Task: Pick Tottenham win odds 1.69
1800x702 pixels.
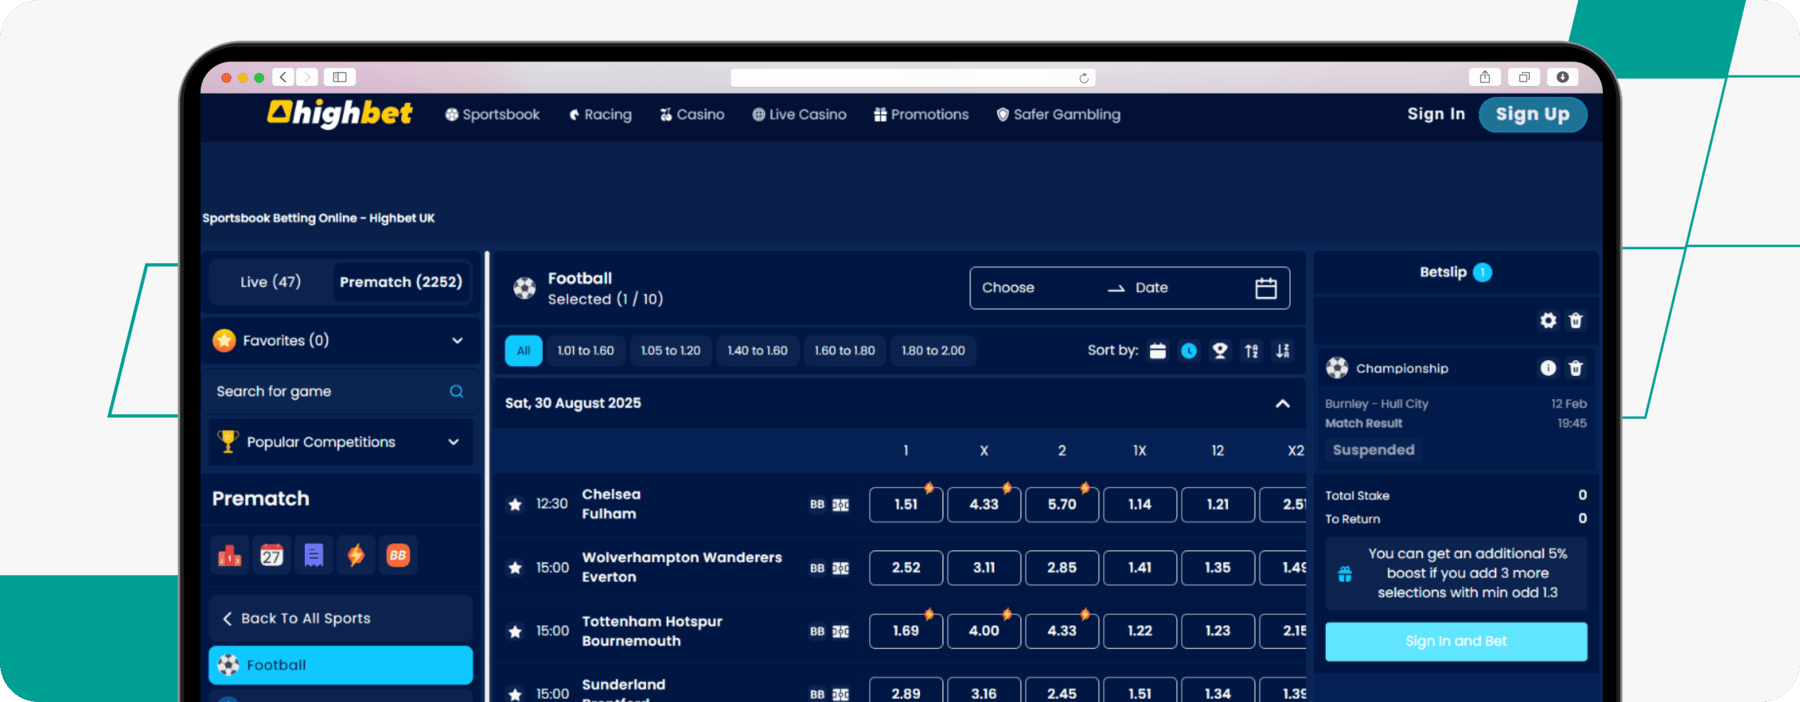Action: point(906,631)
